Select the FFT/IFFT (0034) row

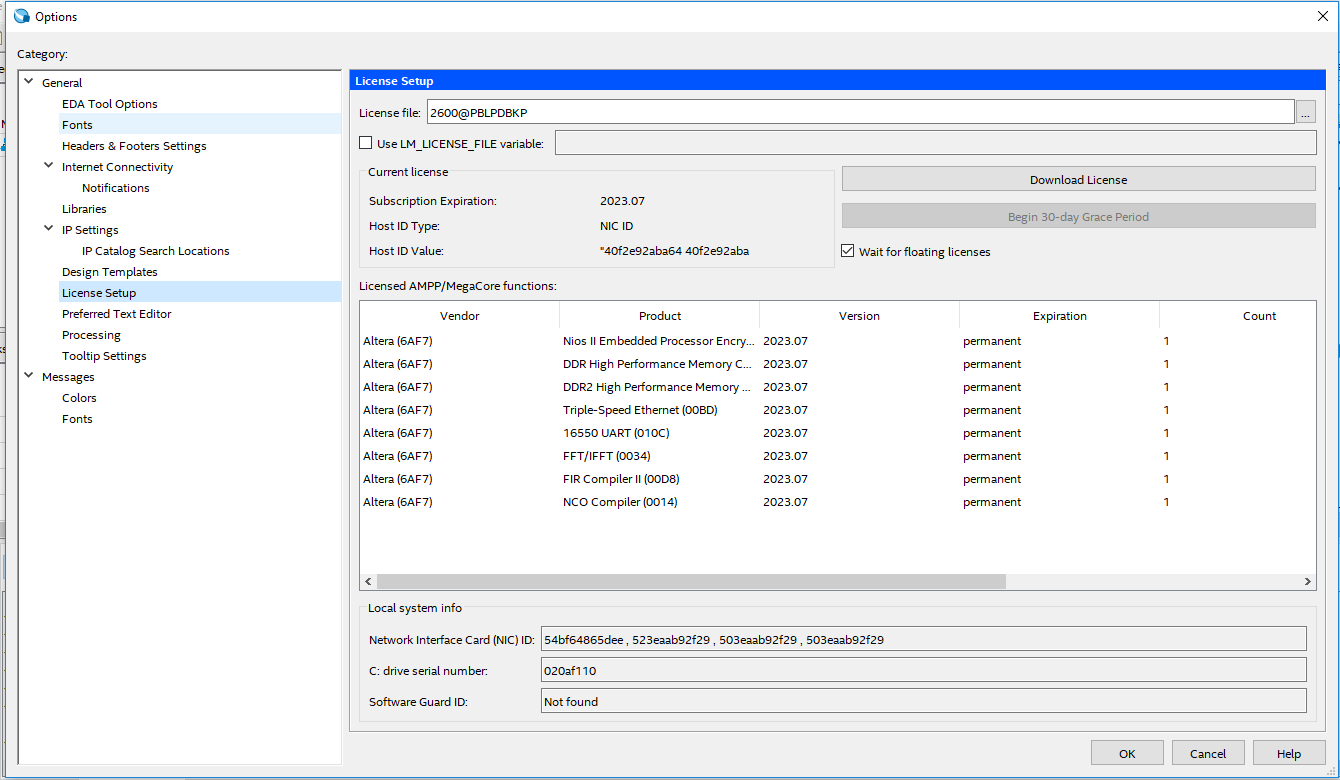click(837, 456)
